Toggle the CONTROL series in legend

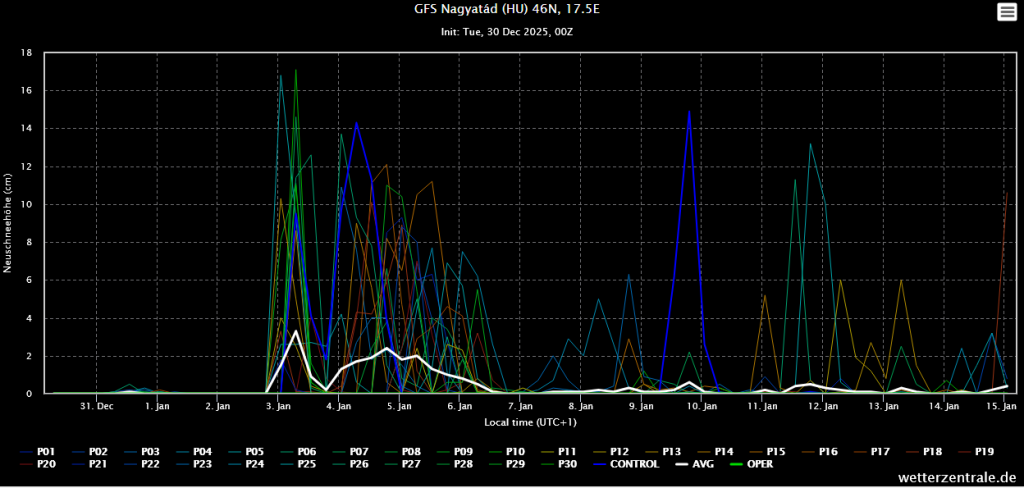pos(632,464)
